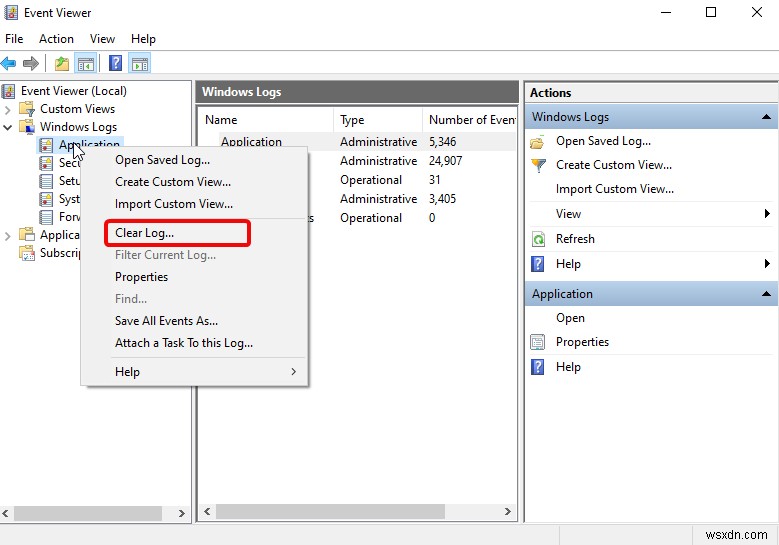Click the Operational type cell with 31 events
This screenshot has width=779, height=545.
click(371, 180)
